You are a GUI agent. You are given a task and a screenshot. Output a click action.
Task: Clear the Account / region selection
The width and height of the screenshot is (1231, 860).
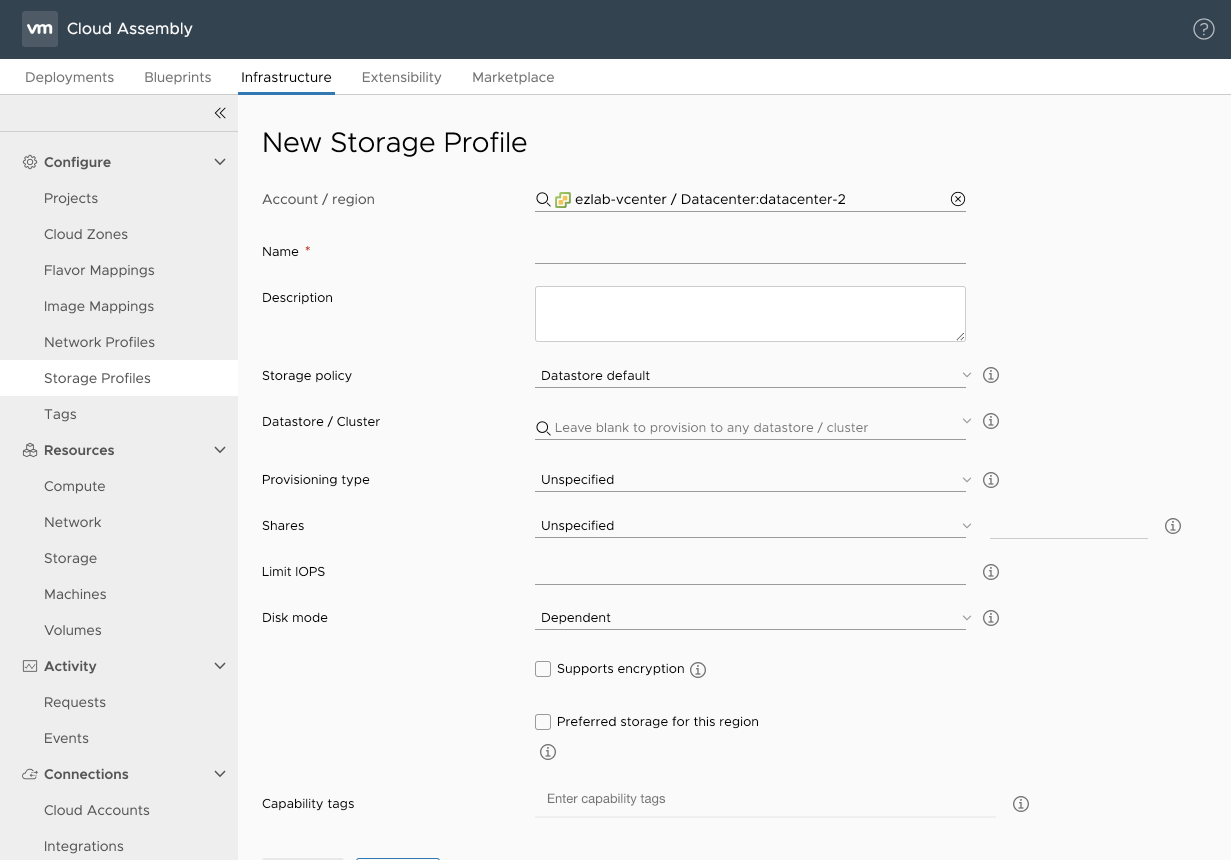pyautogui.click(x=957, y=199)
